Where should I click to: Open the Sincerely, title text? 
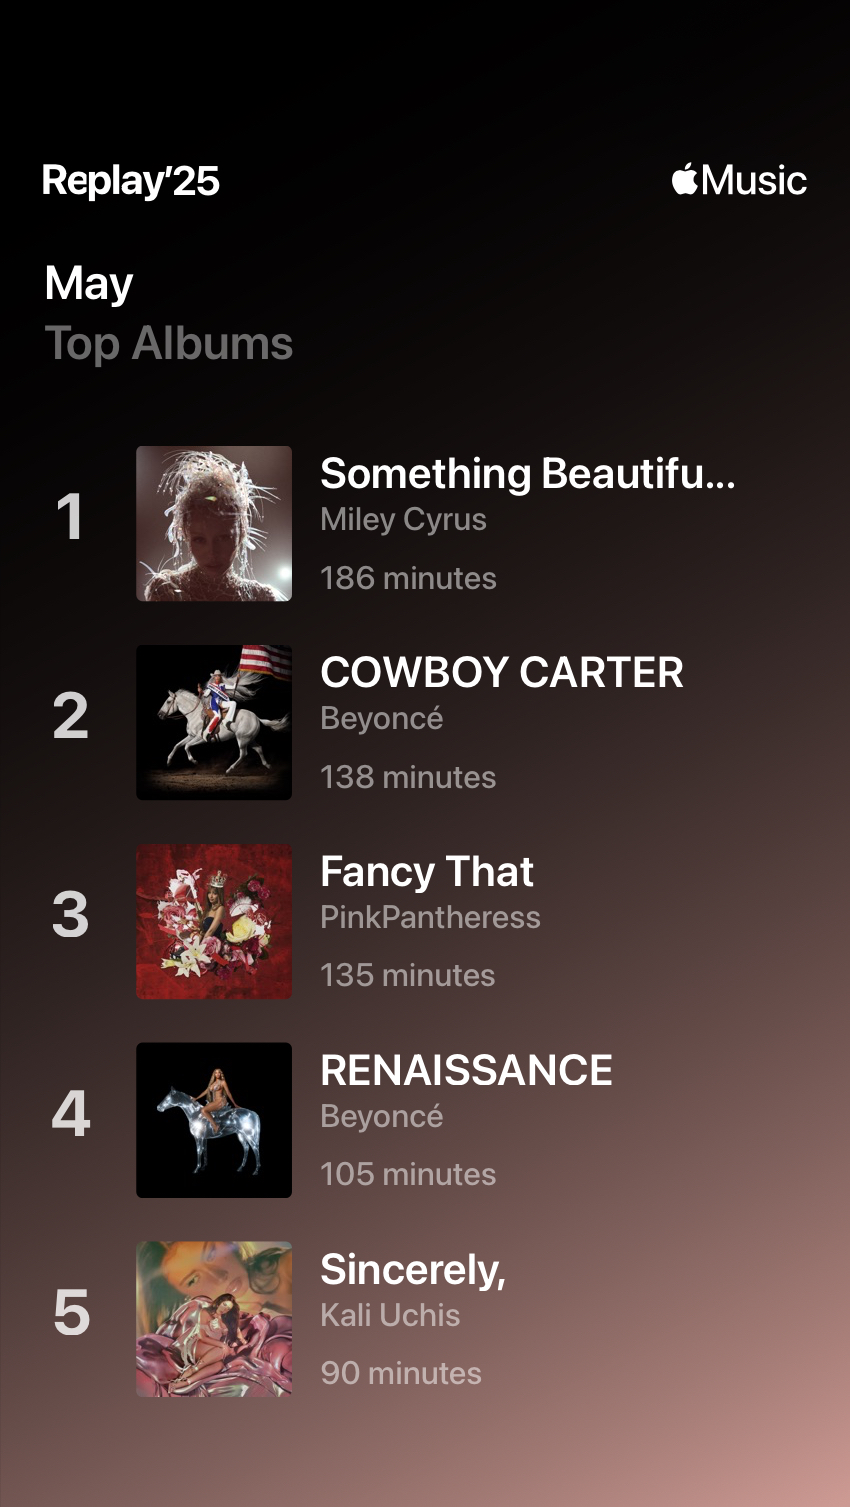pyautogui.click(x=413, y=1269)
